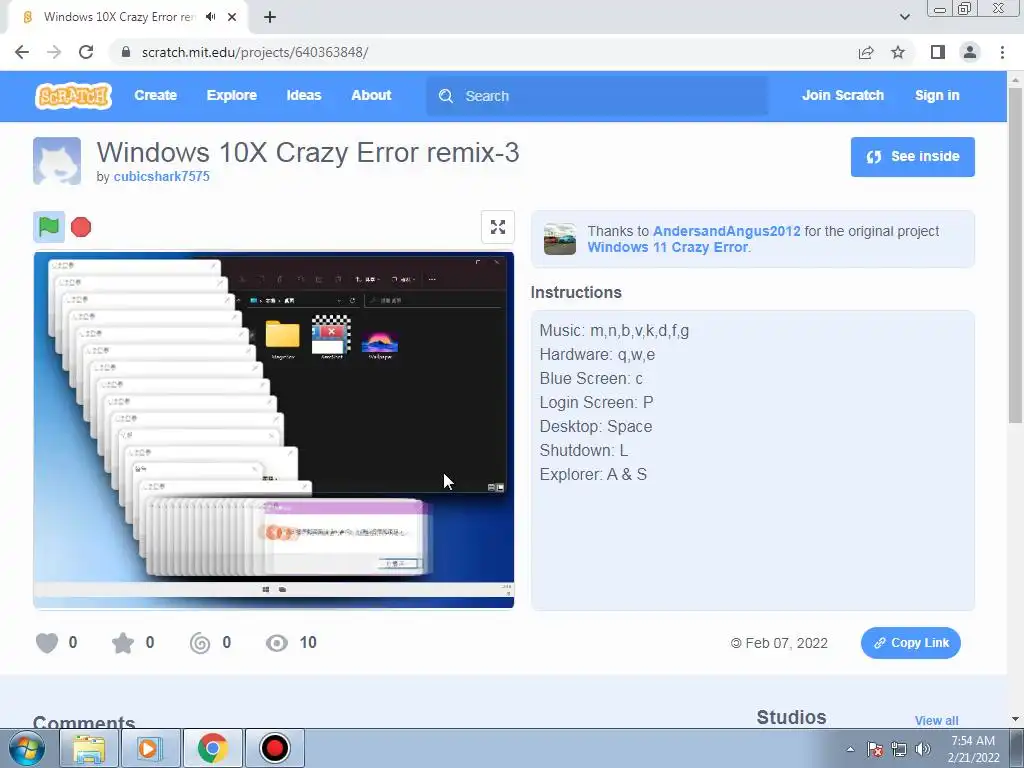1024x768 pixels.
Task: Open a new browser tab
Action: coord(270,17)
